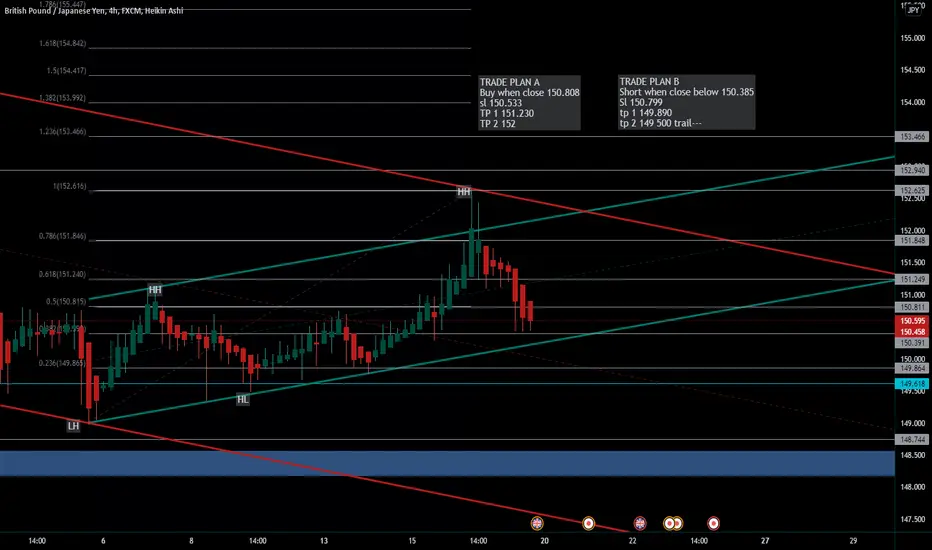This screenshot has height=550, width=932.
Task: Click the '1.236(153.466)' Fibonacci label
Action: 62,131
